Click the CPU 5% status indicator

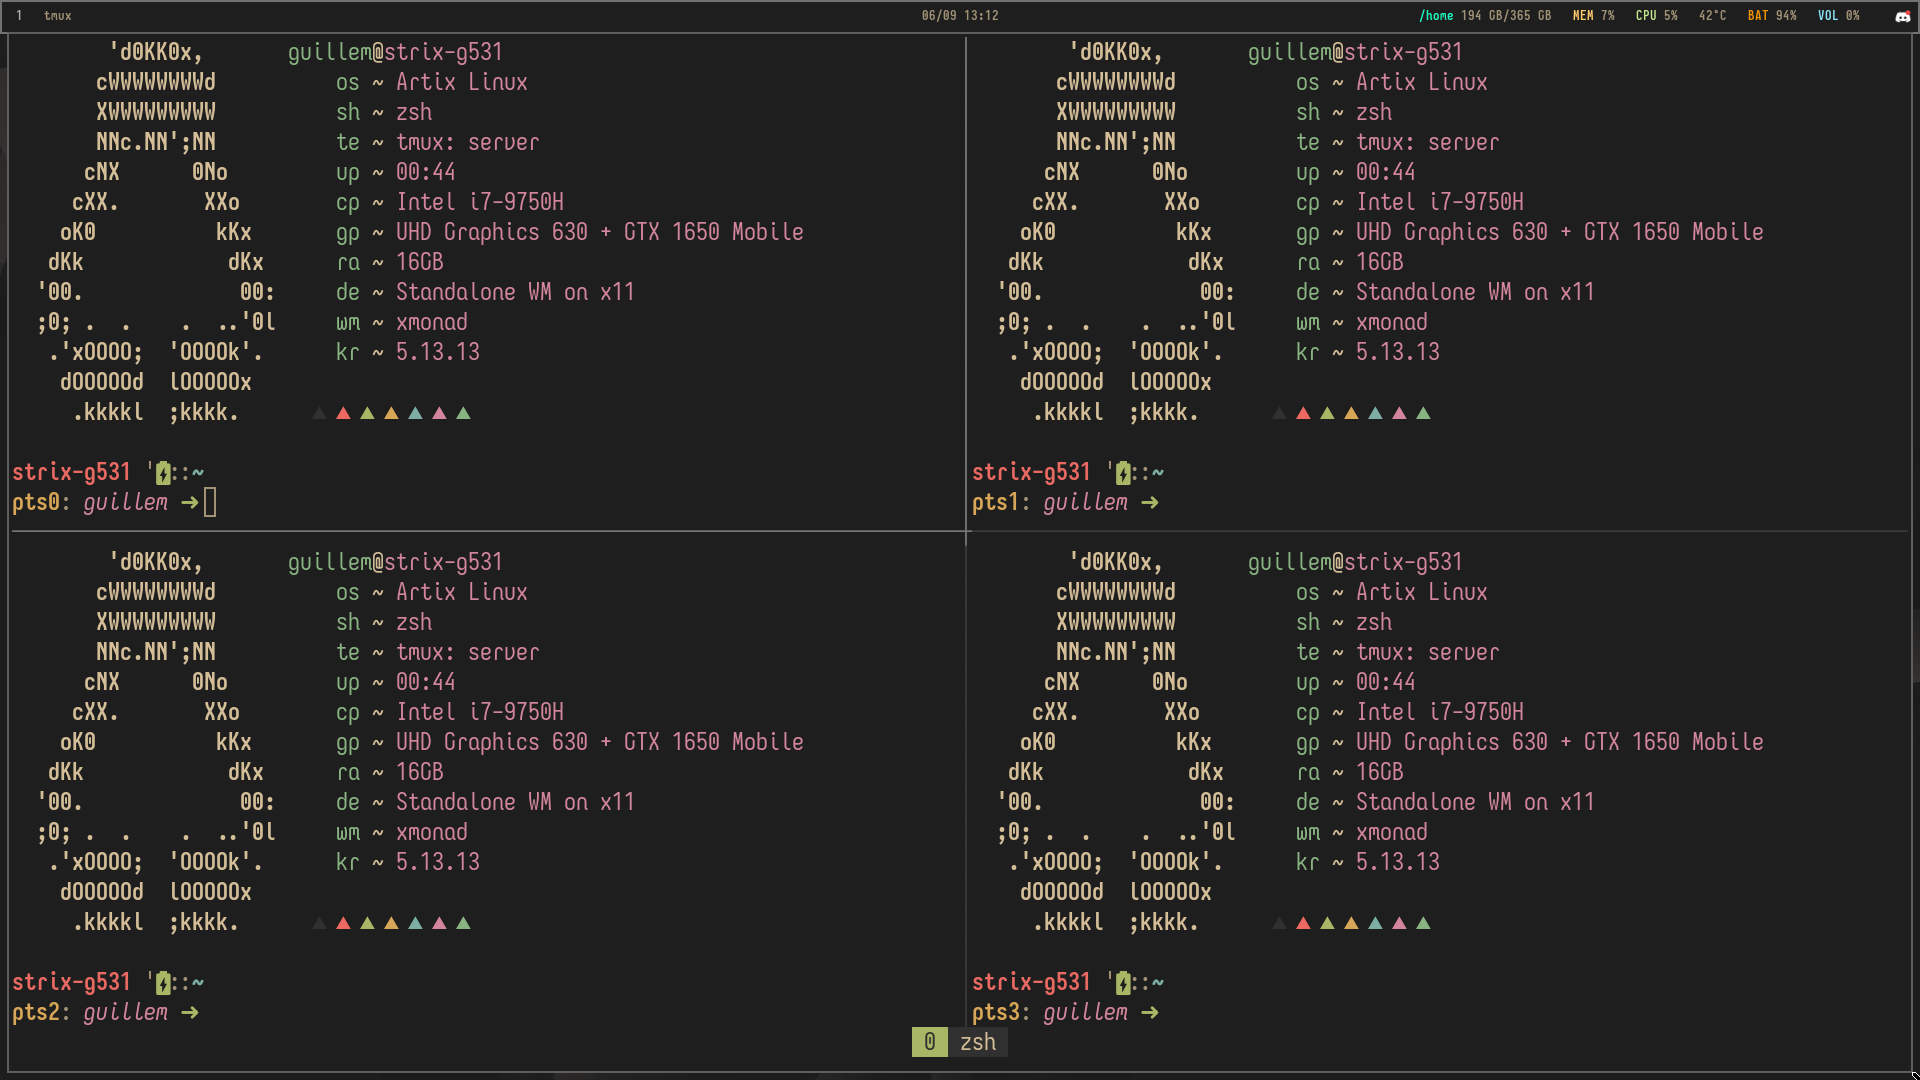tap(1656, 16)
